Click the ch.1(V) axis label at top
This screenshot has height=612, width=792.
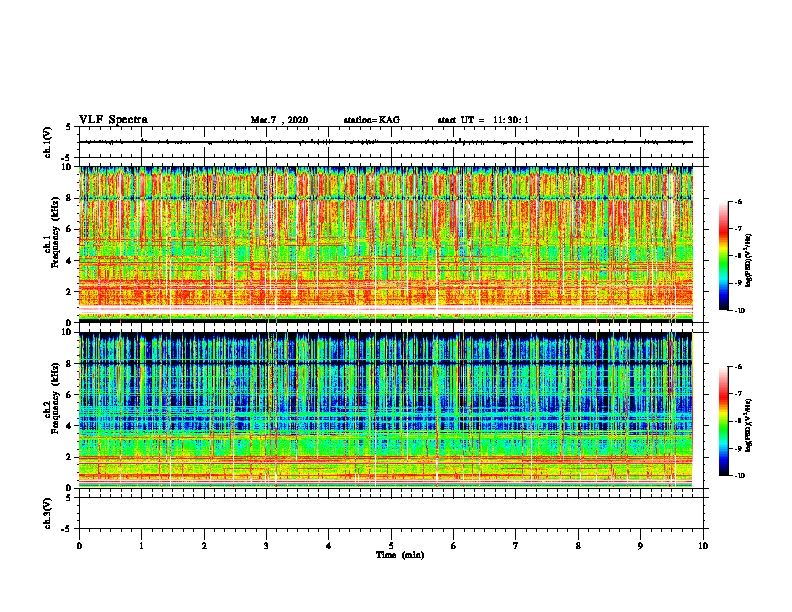coord(47,142)
